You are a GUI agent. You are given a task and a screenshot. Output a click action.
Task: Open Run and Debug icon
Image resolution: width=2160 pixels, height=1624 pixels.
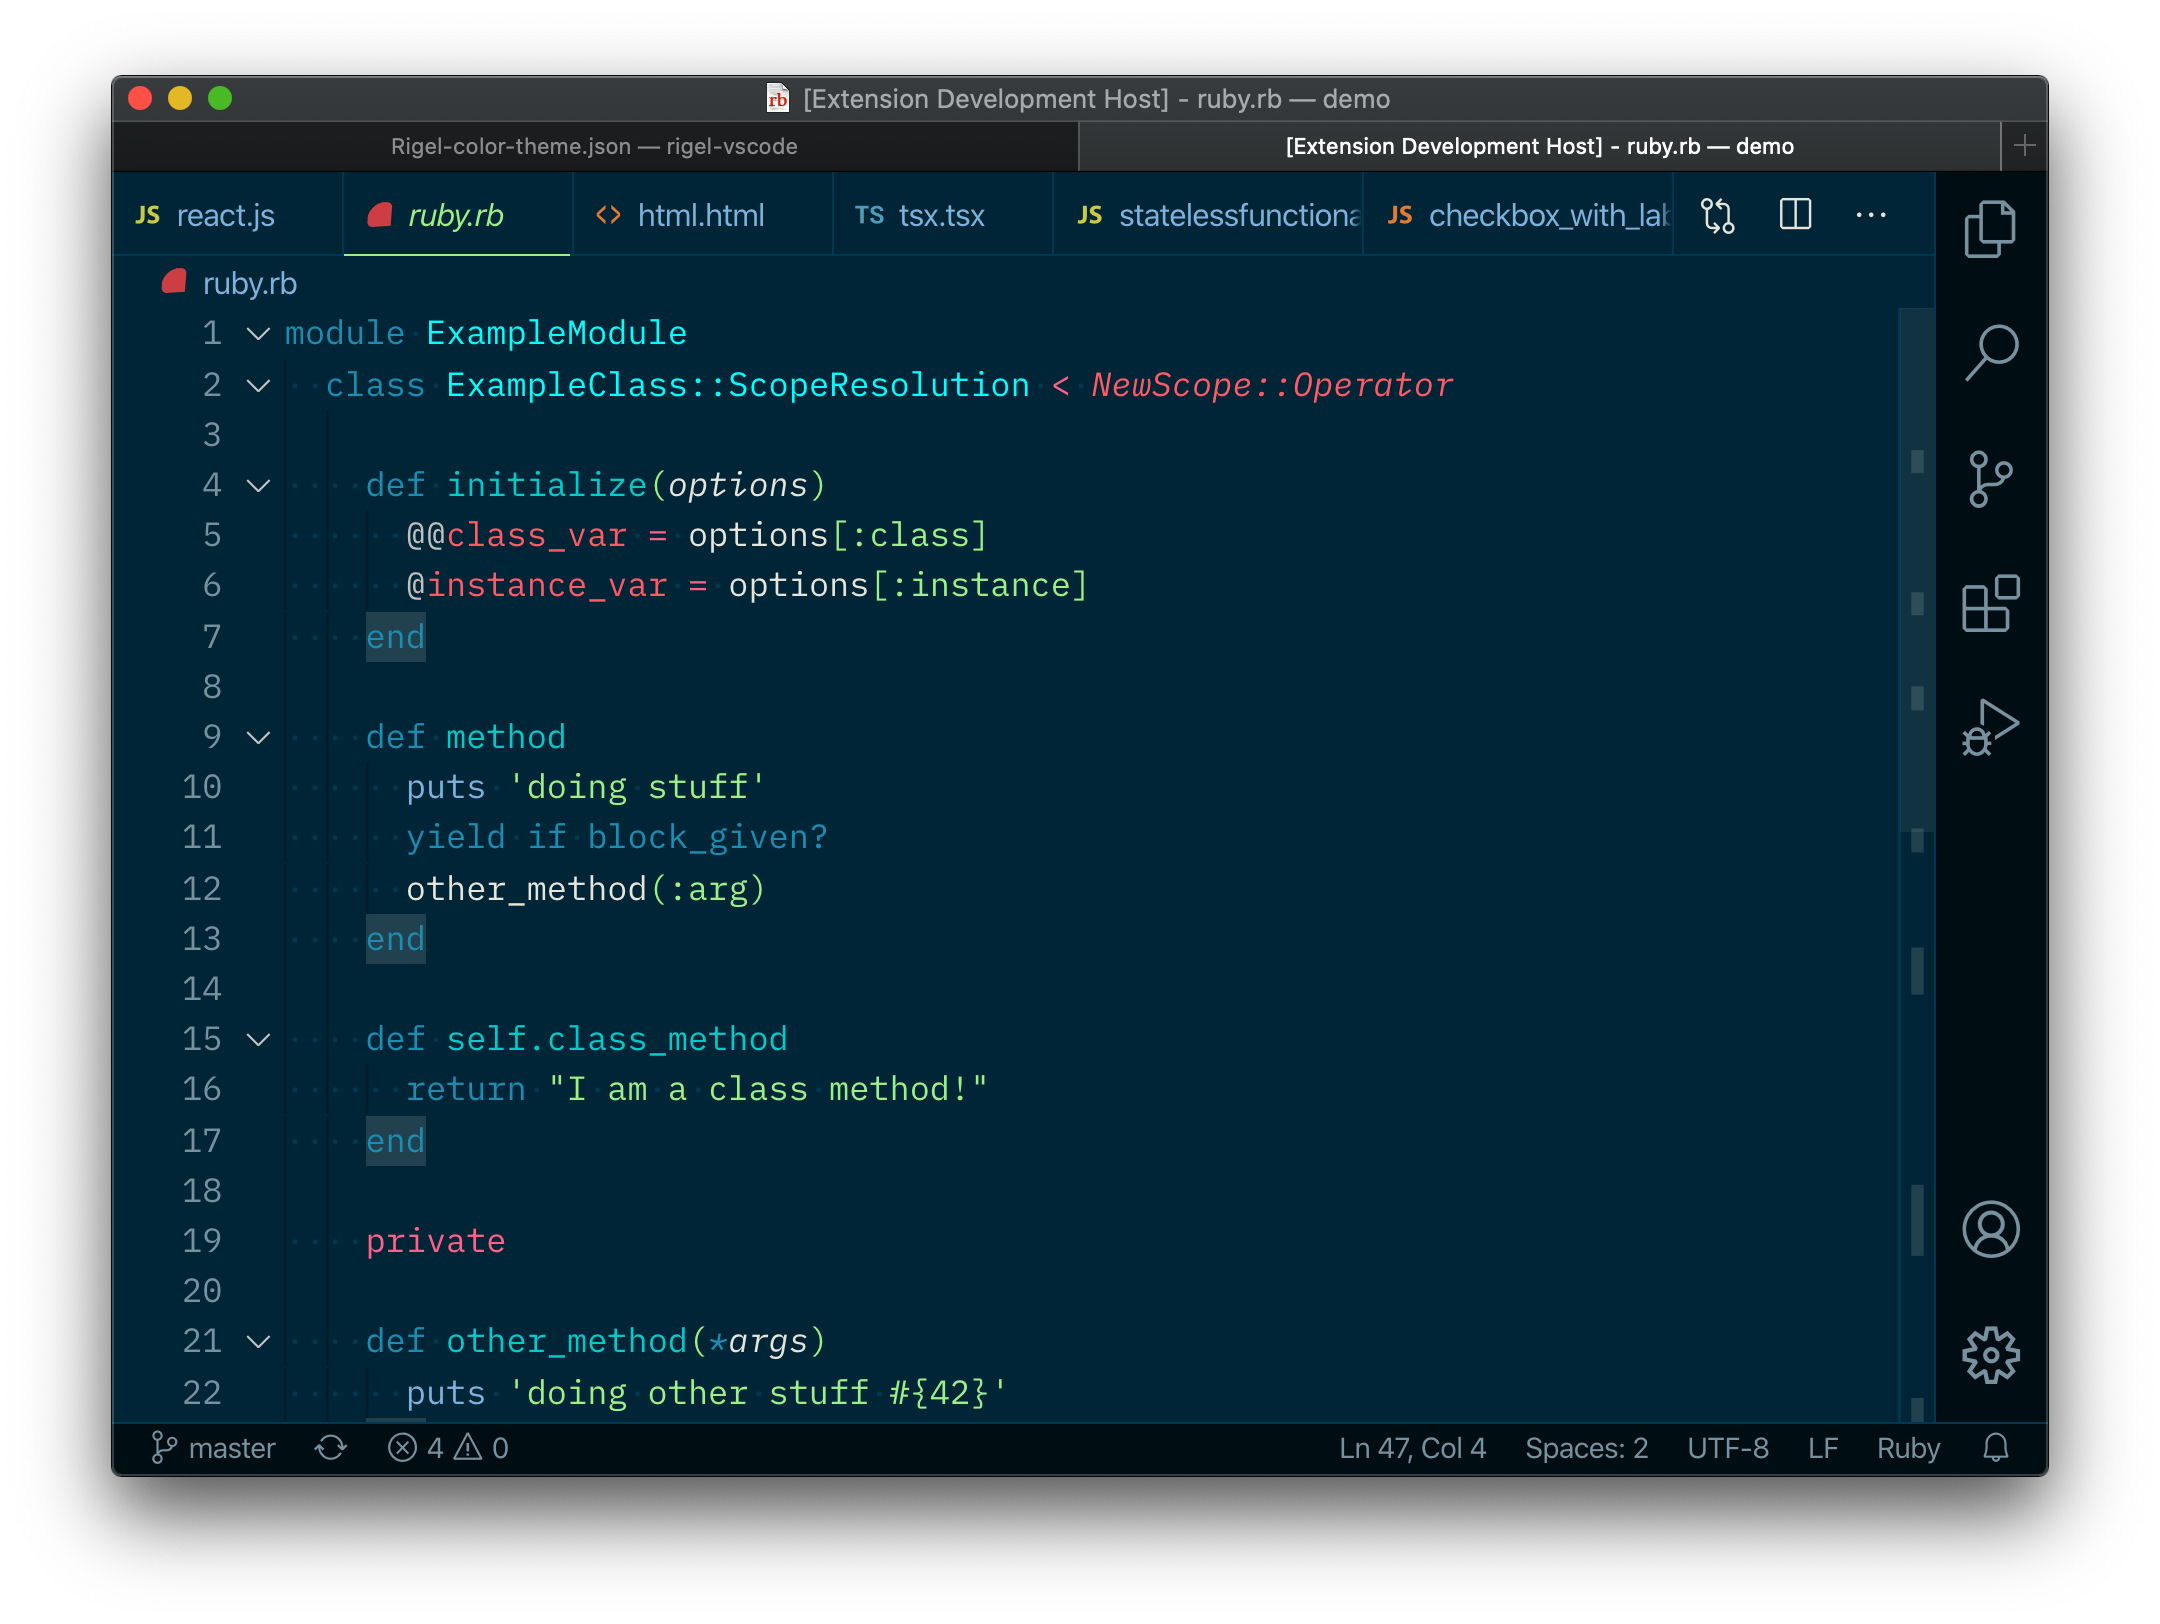pyautogui.click(x=1989, y=728)
